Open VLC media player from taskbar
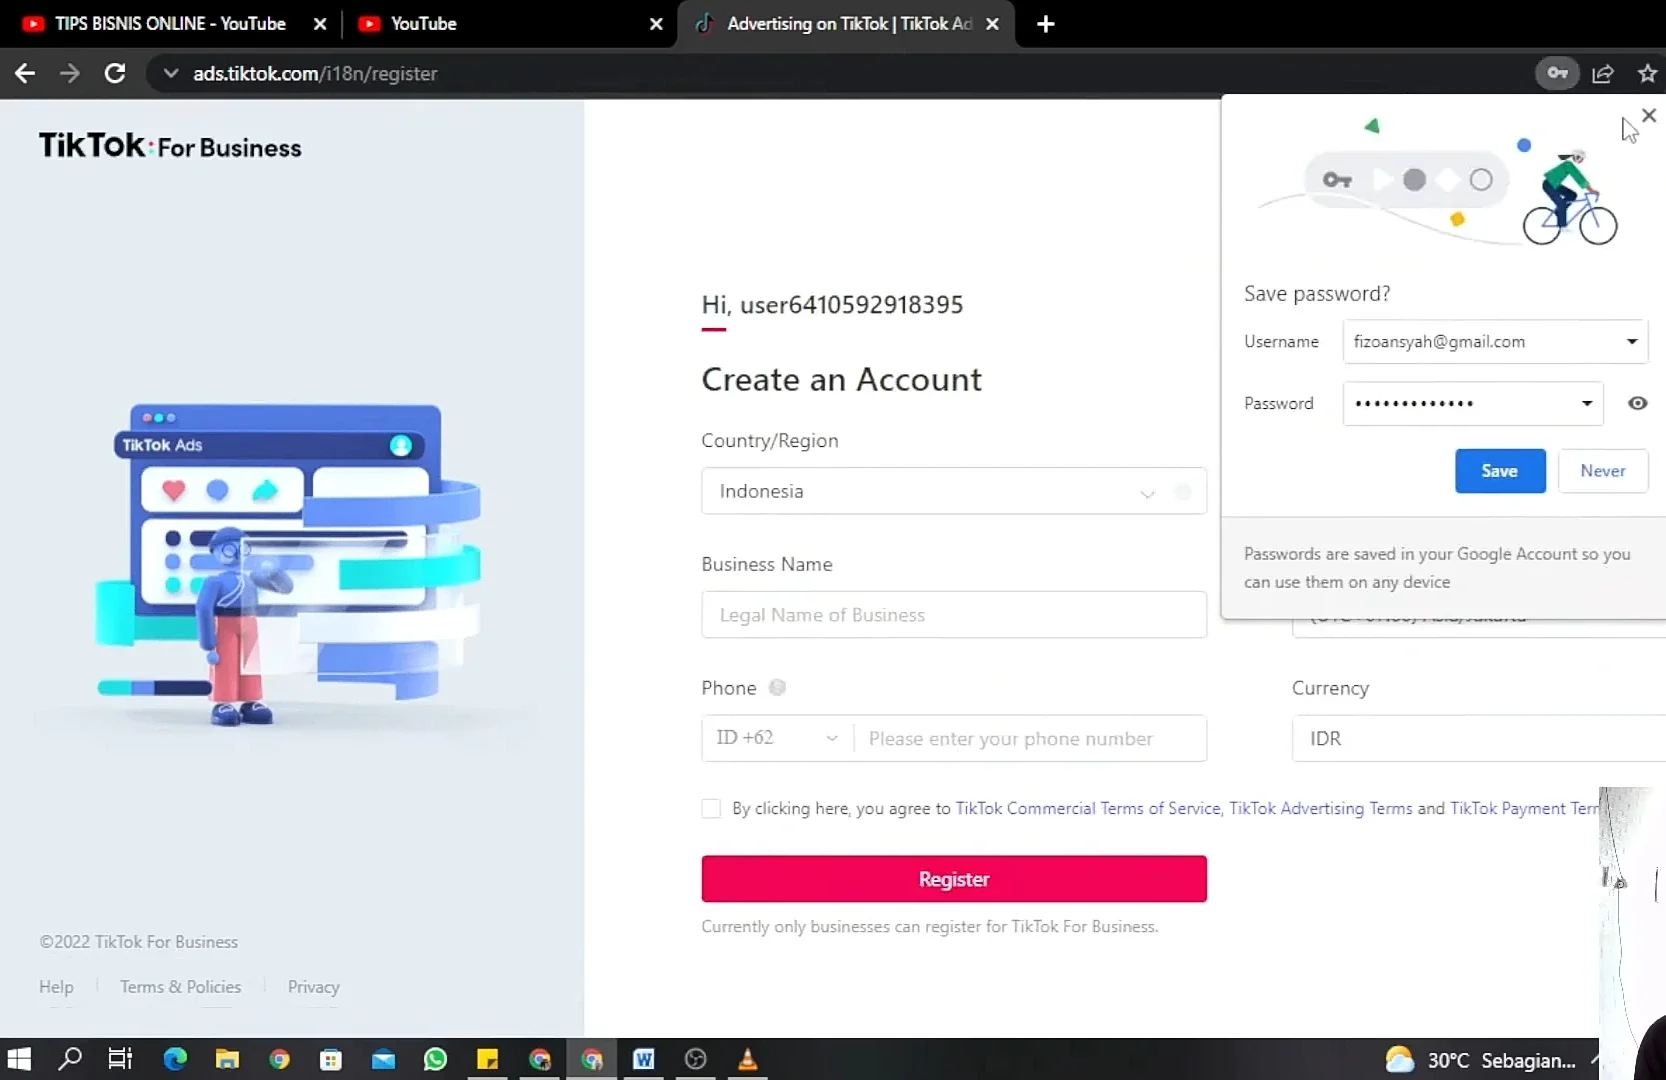This screenshot has width=1666, height=1080. [747, 1059]
